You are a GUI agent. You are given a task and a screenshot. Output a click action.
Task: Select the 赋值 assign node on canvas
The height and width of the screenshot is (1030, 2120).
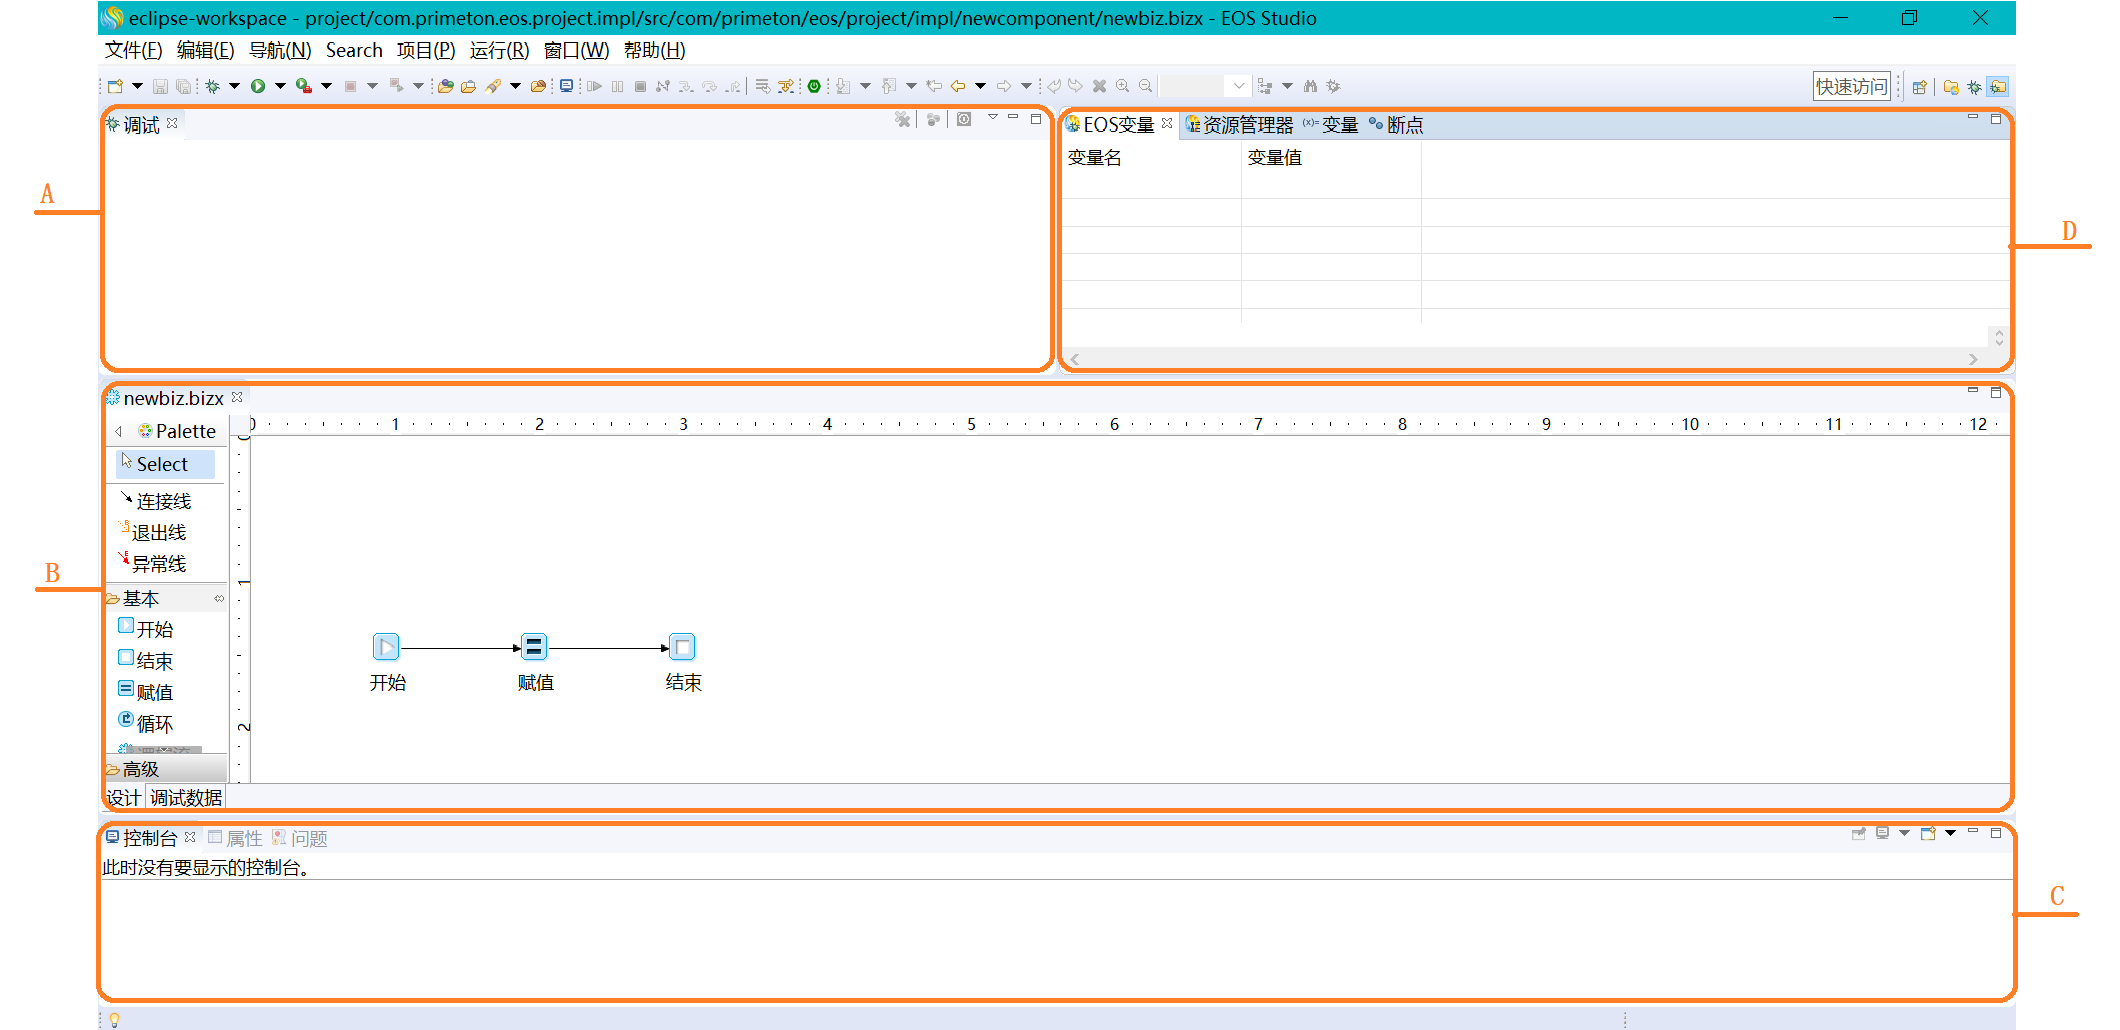coord(534,648)
